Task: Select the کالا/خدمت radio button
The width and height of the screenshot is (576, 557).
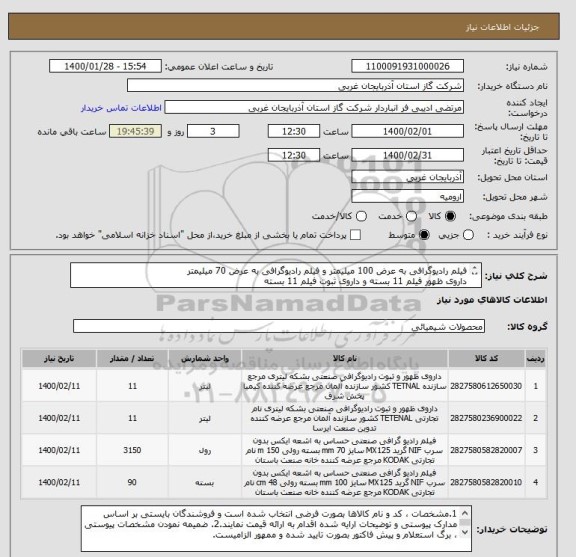Action: pyautogui.click(x=361, y=216)
